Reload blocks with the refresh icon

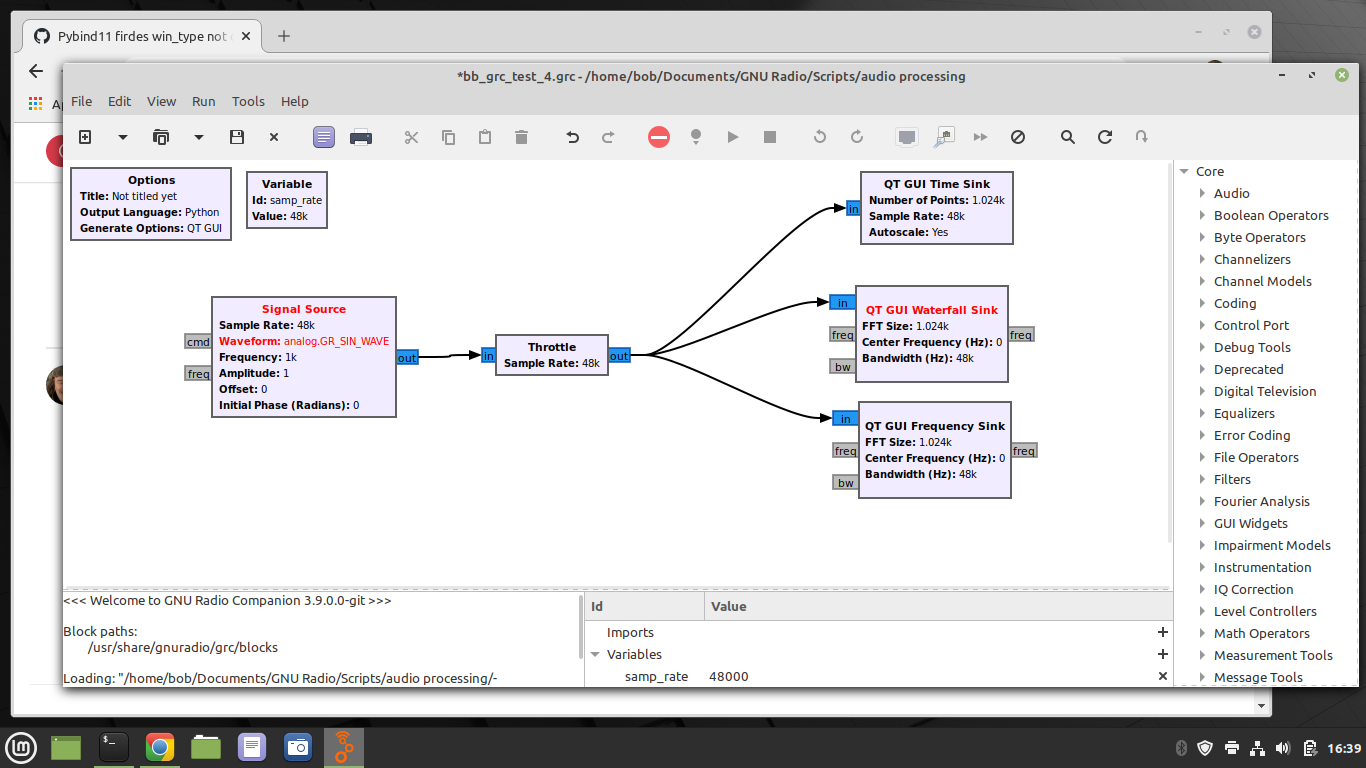pyautogui.click(x=1105, y=137)
